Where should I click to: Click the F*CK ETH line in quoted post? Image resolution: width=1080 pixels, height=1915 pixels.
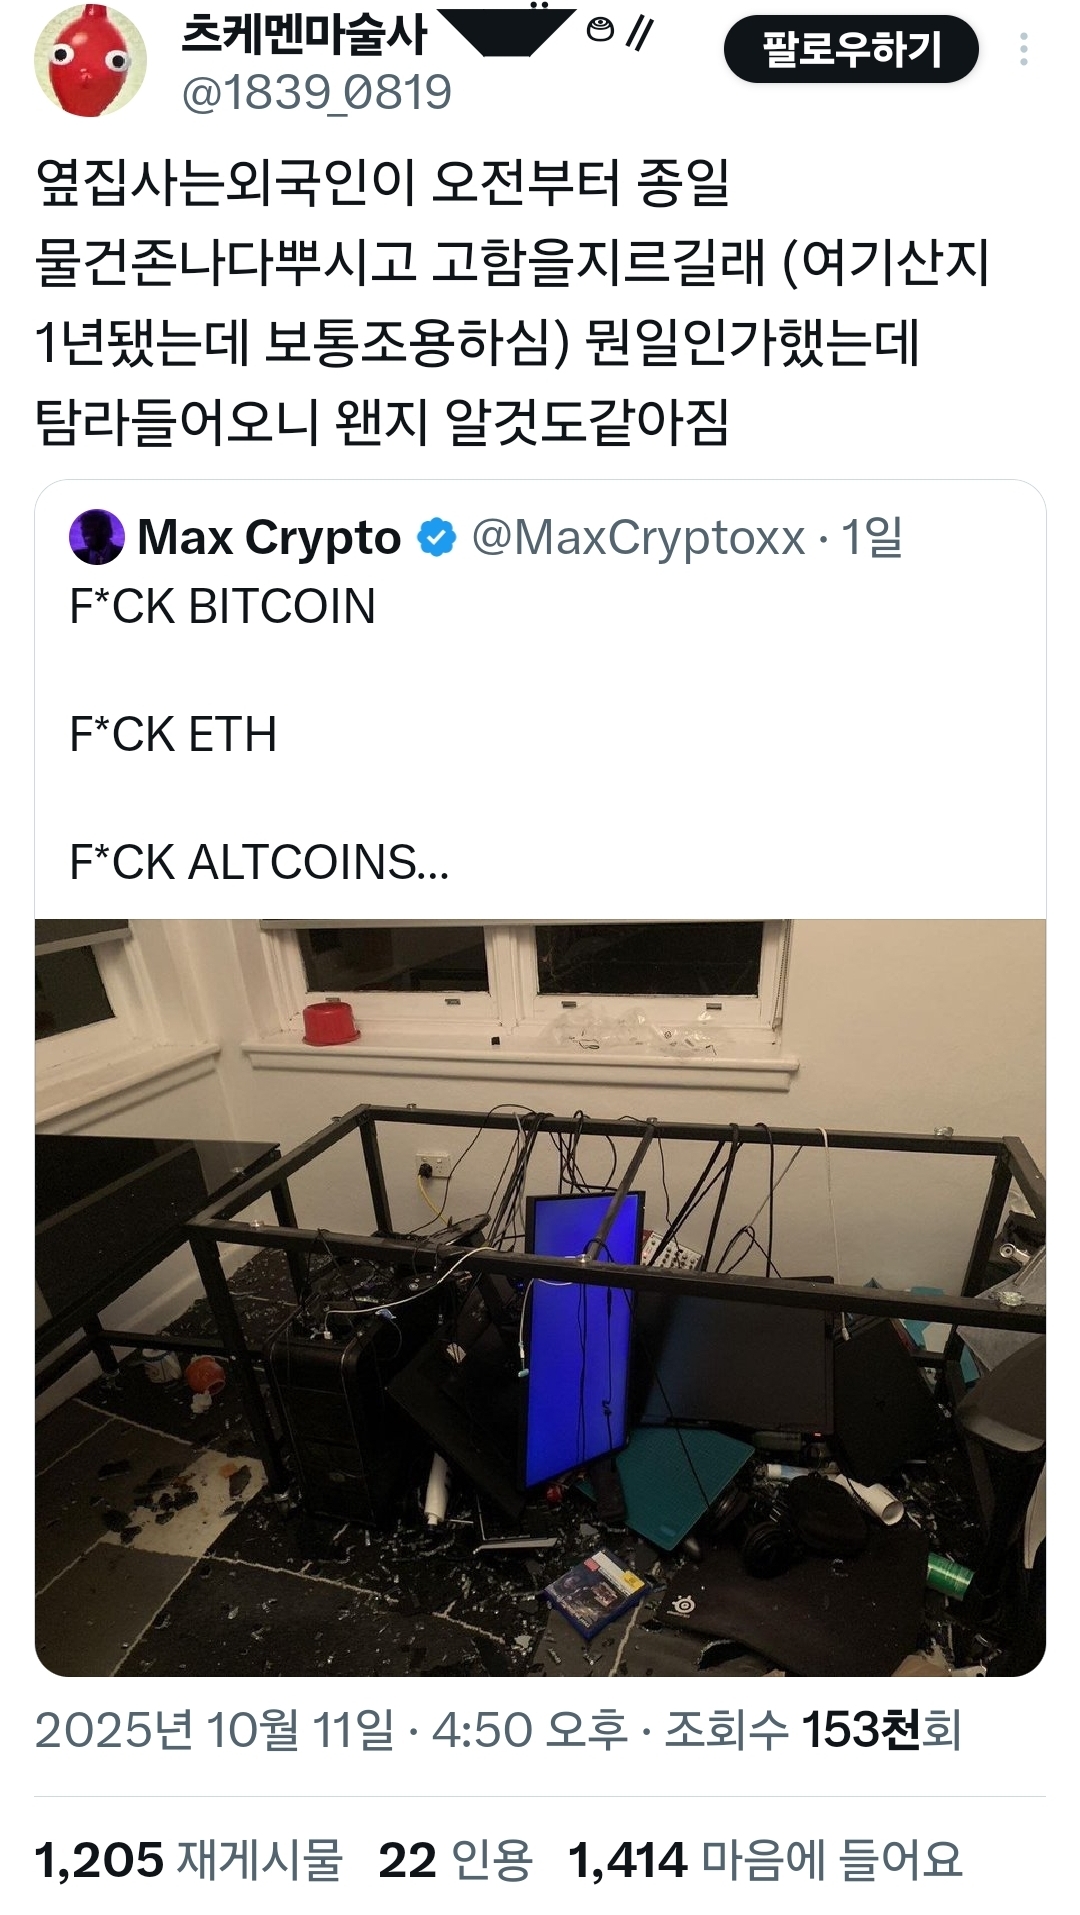(173, 734)
